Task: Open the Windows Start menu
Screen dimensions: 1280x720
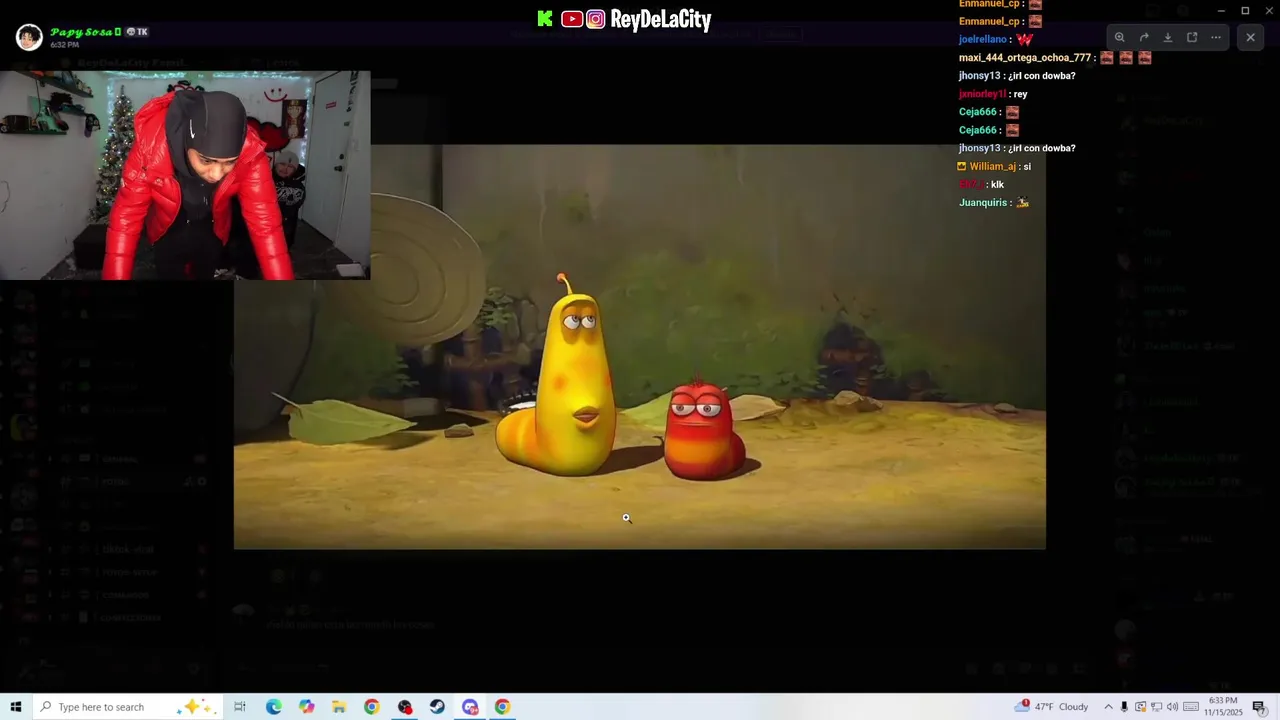Action: pyautogui.click(x=15, y=707)
